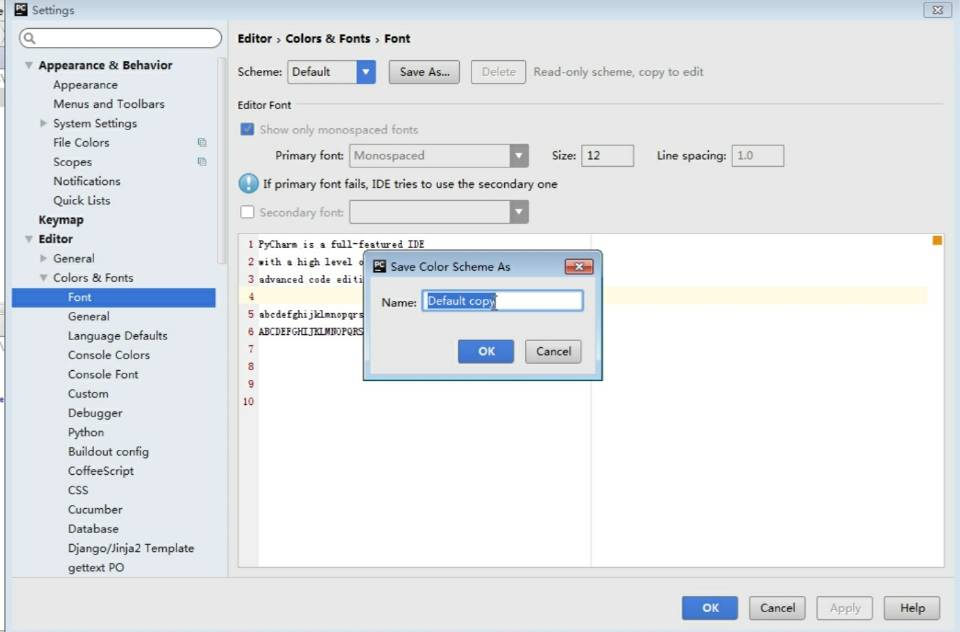The width and height of the screenshot is (960, 632).
Task: Click preview line 'PyCharm is a full-featured IDE'
Action: pos(341,244)
